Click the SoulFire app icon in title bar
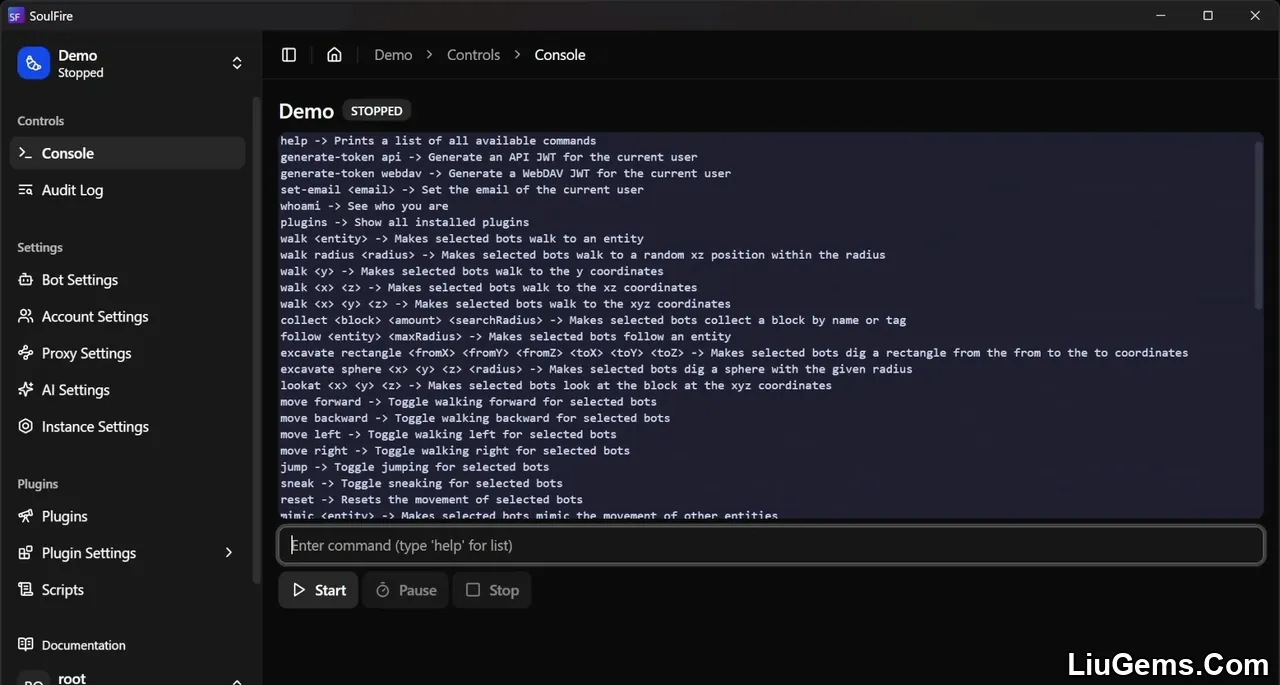 [15, 16]
